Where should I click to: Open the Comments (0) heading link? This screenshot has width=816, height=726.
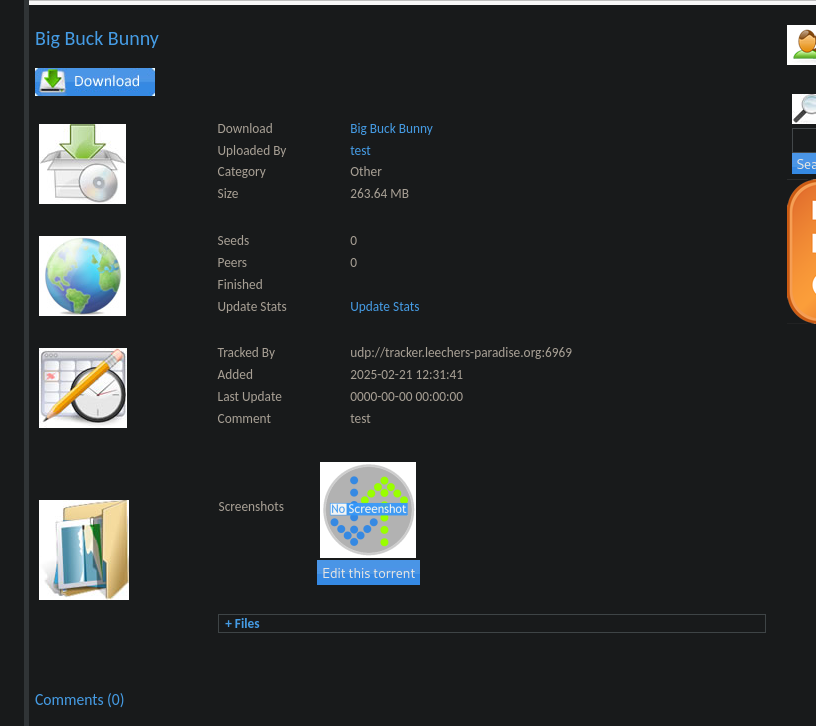[80, 699]
